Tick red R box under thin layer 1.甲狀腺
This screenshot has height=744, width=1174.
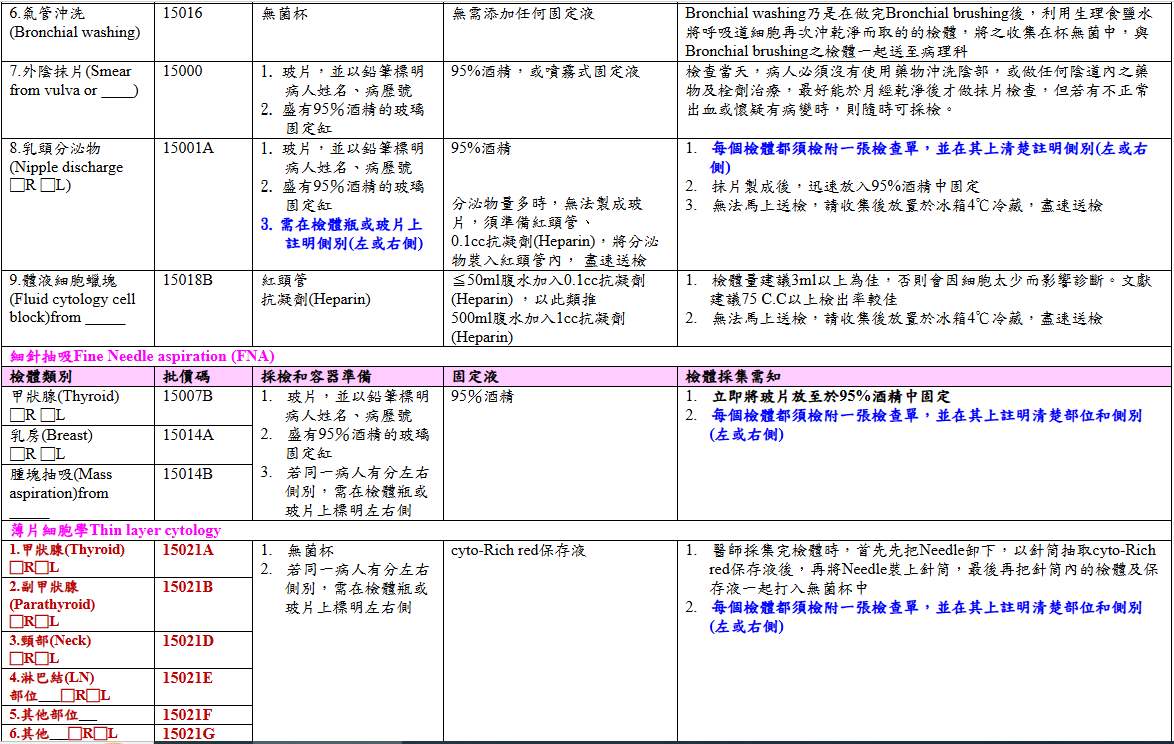(16, 568)
